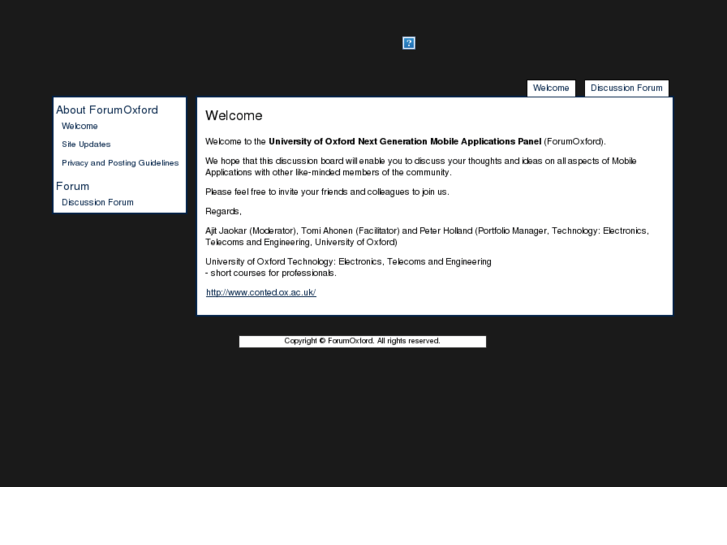The image size is (727, 545).
Task: Switch to the Discussion Forum tab
Action: tap(626, 88)
